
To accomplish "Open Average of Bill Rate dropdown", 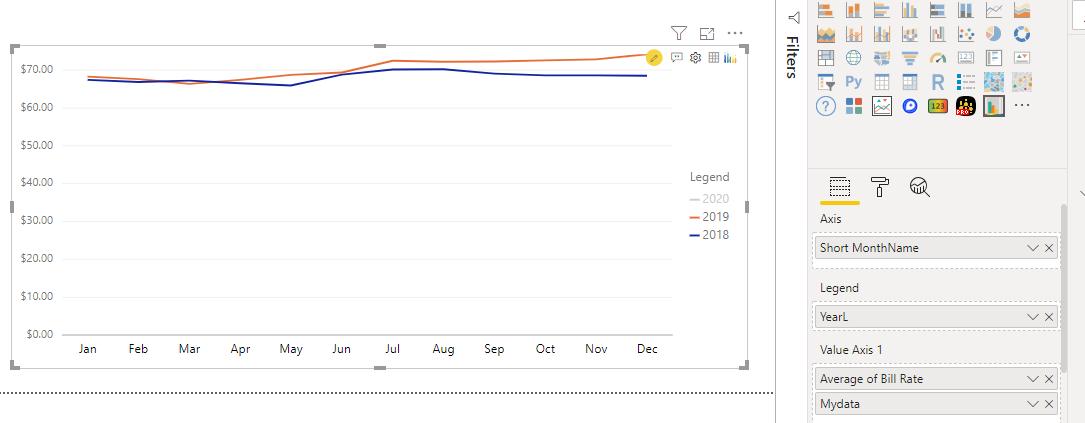I will tap(1033, 379).
